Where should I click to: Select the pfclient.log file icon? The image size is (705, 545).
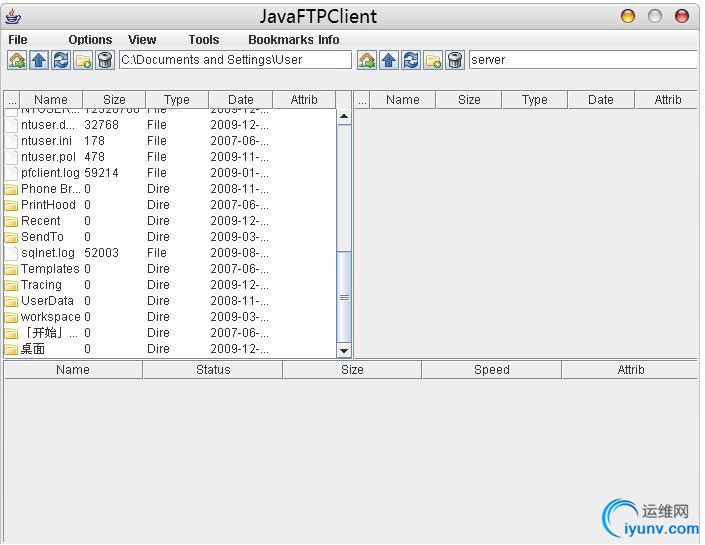coord(11,173)
